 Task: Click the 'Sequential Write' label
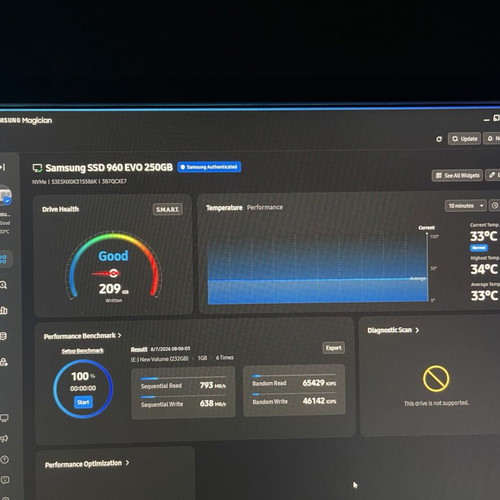coord(162,404)
